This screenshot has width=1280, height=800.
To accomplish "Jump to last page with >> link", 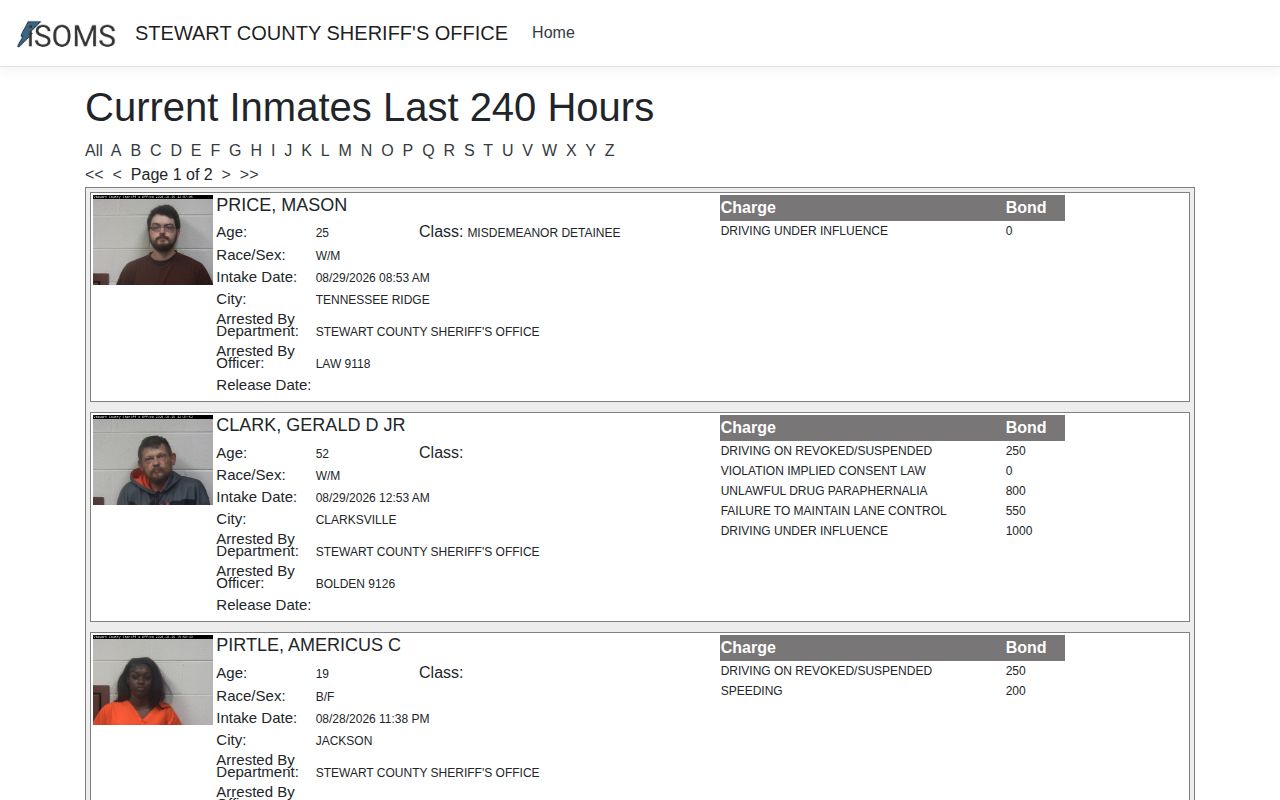I will point(249,174).
